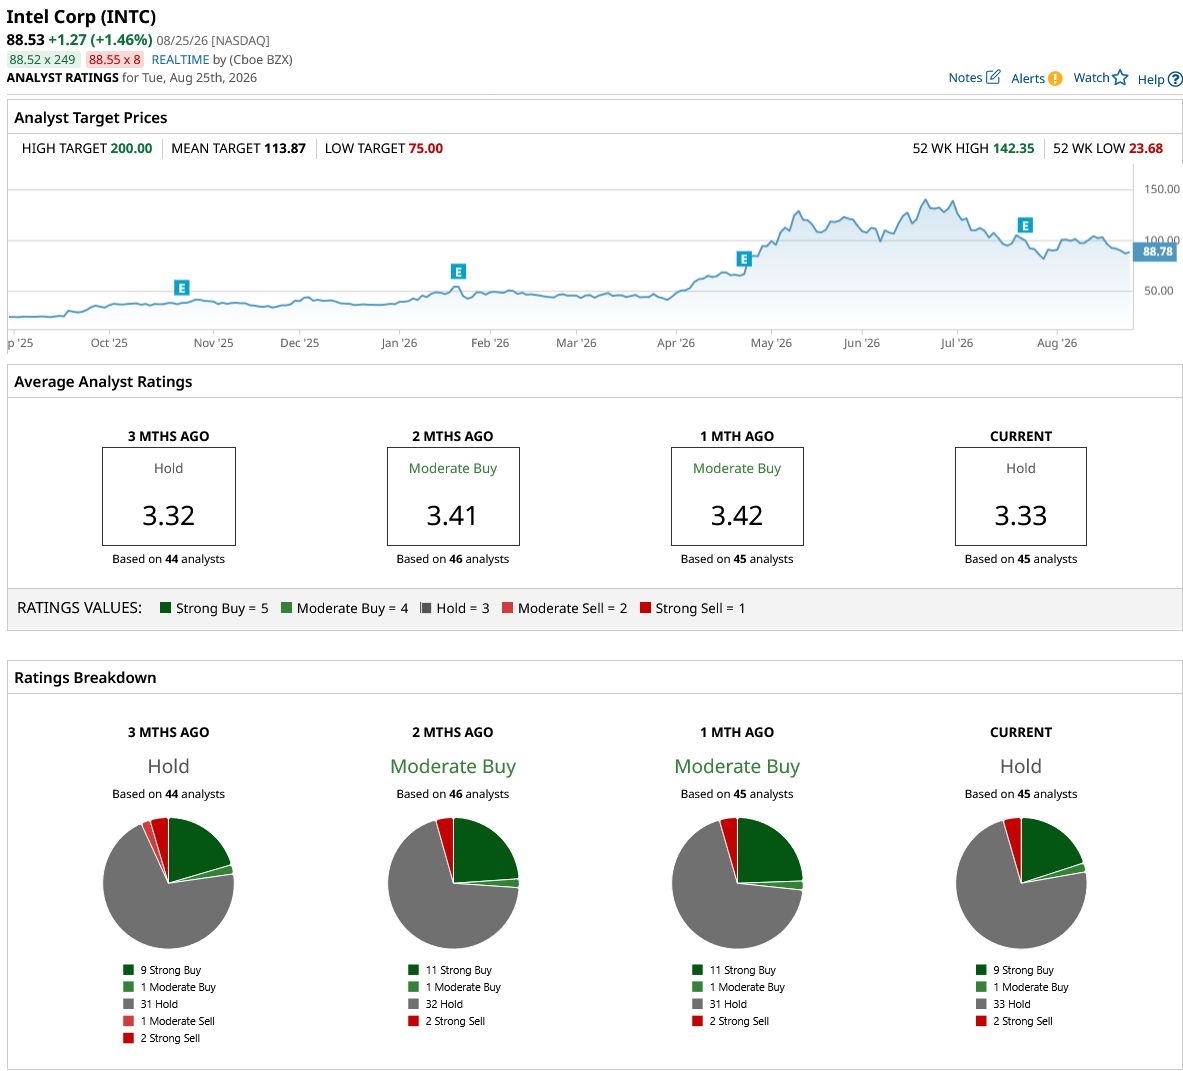Click the Jan '26 axis label on chart
The image size is (1183, 1071).
click(x=398, y=343)
